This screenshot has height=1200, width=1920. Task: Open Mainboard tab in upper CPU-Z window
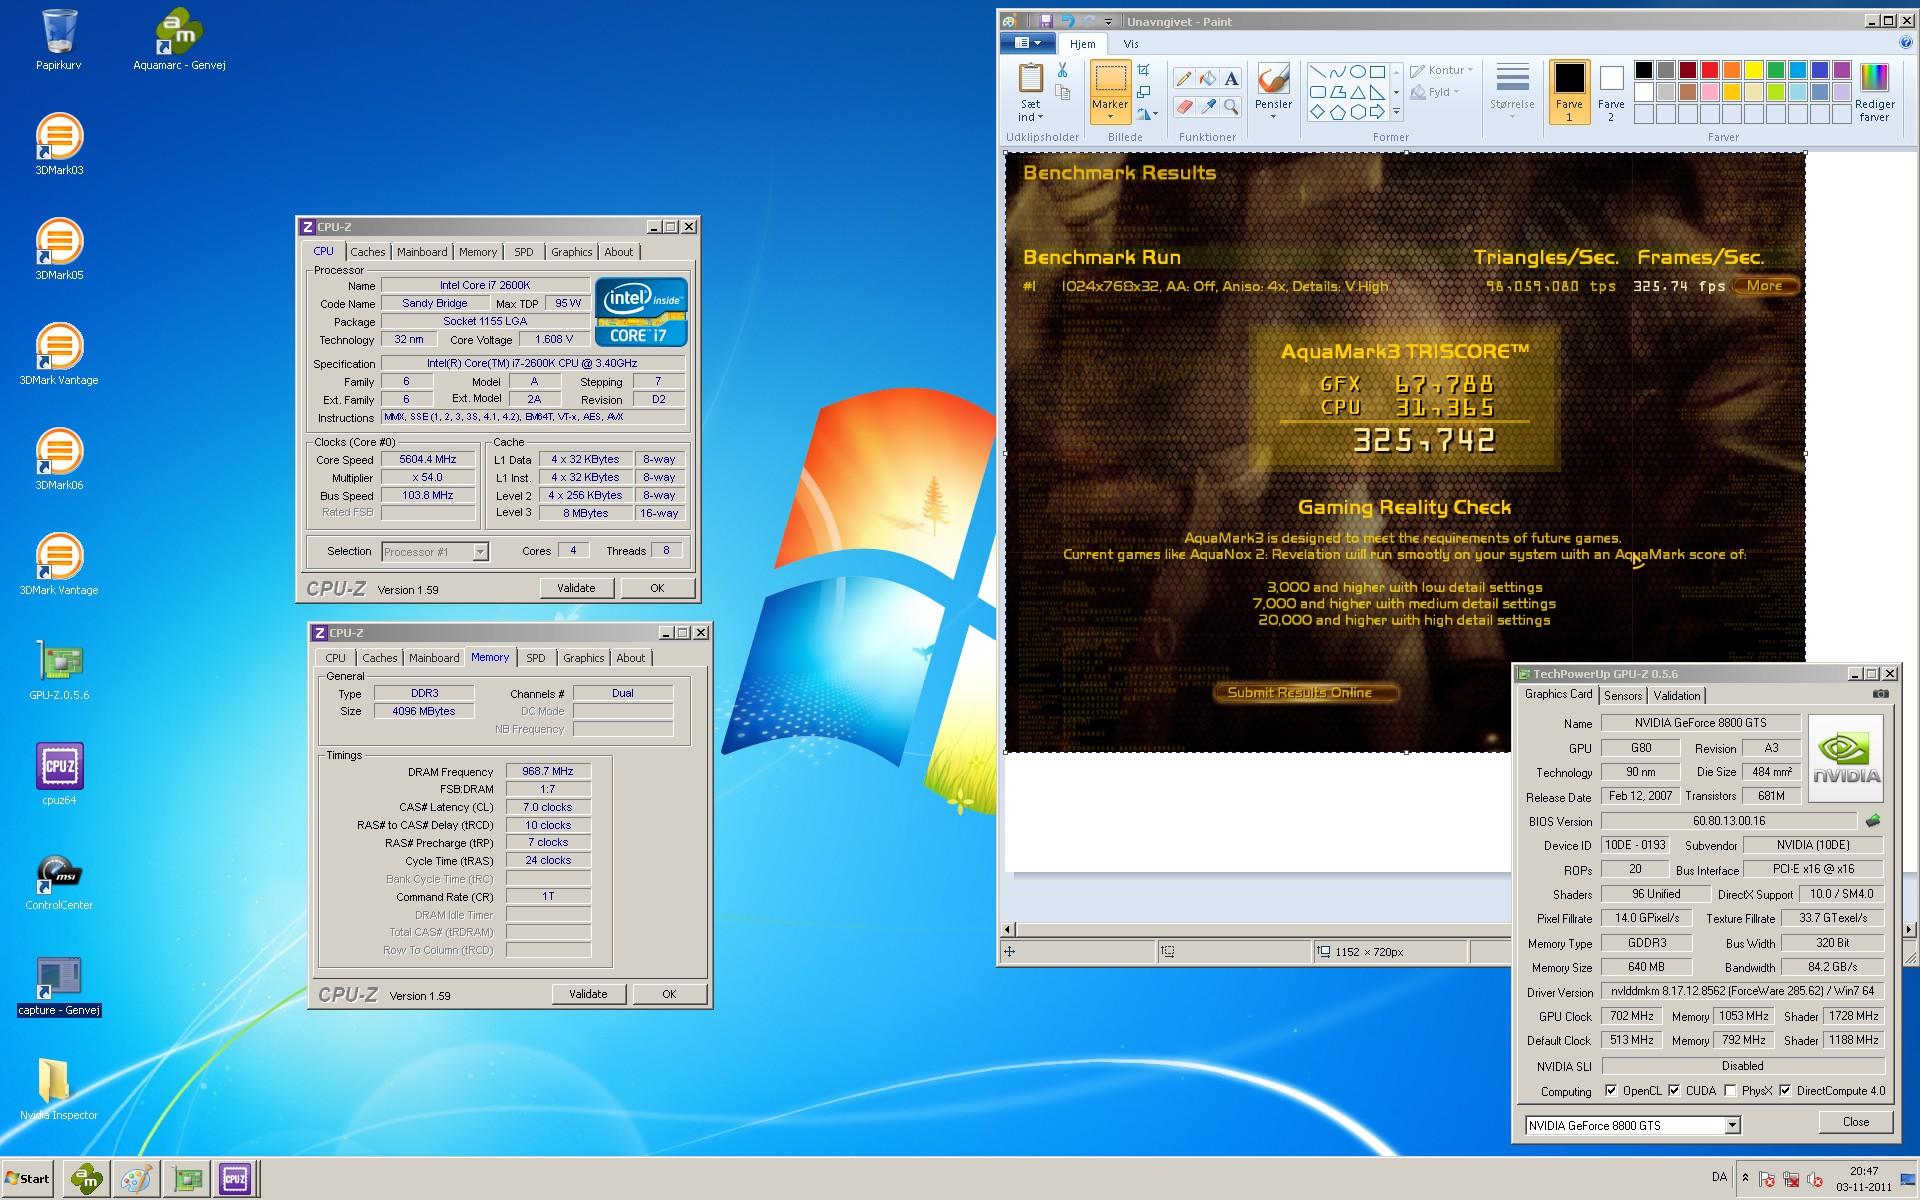(422, 252)
